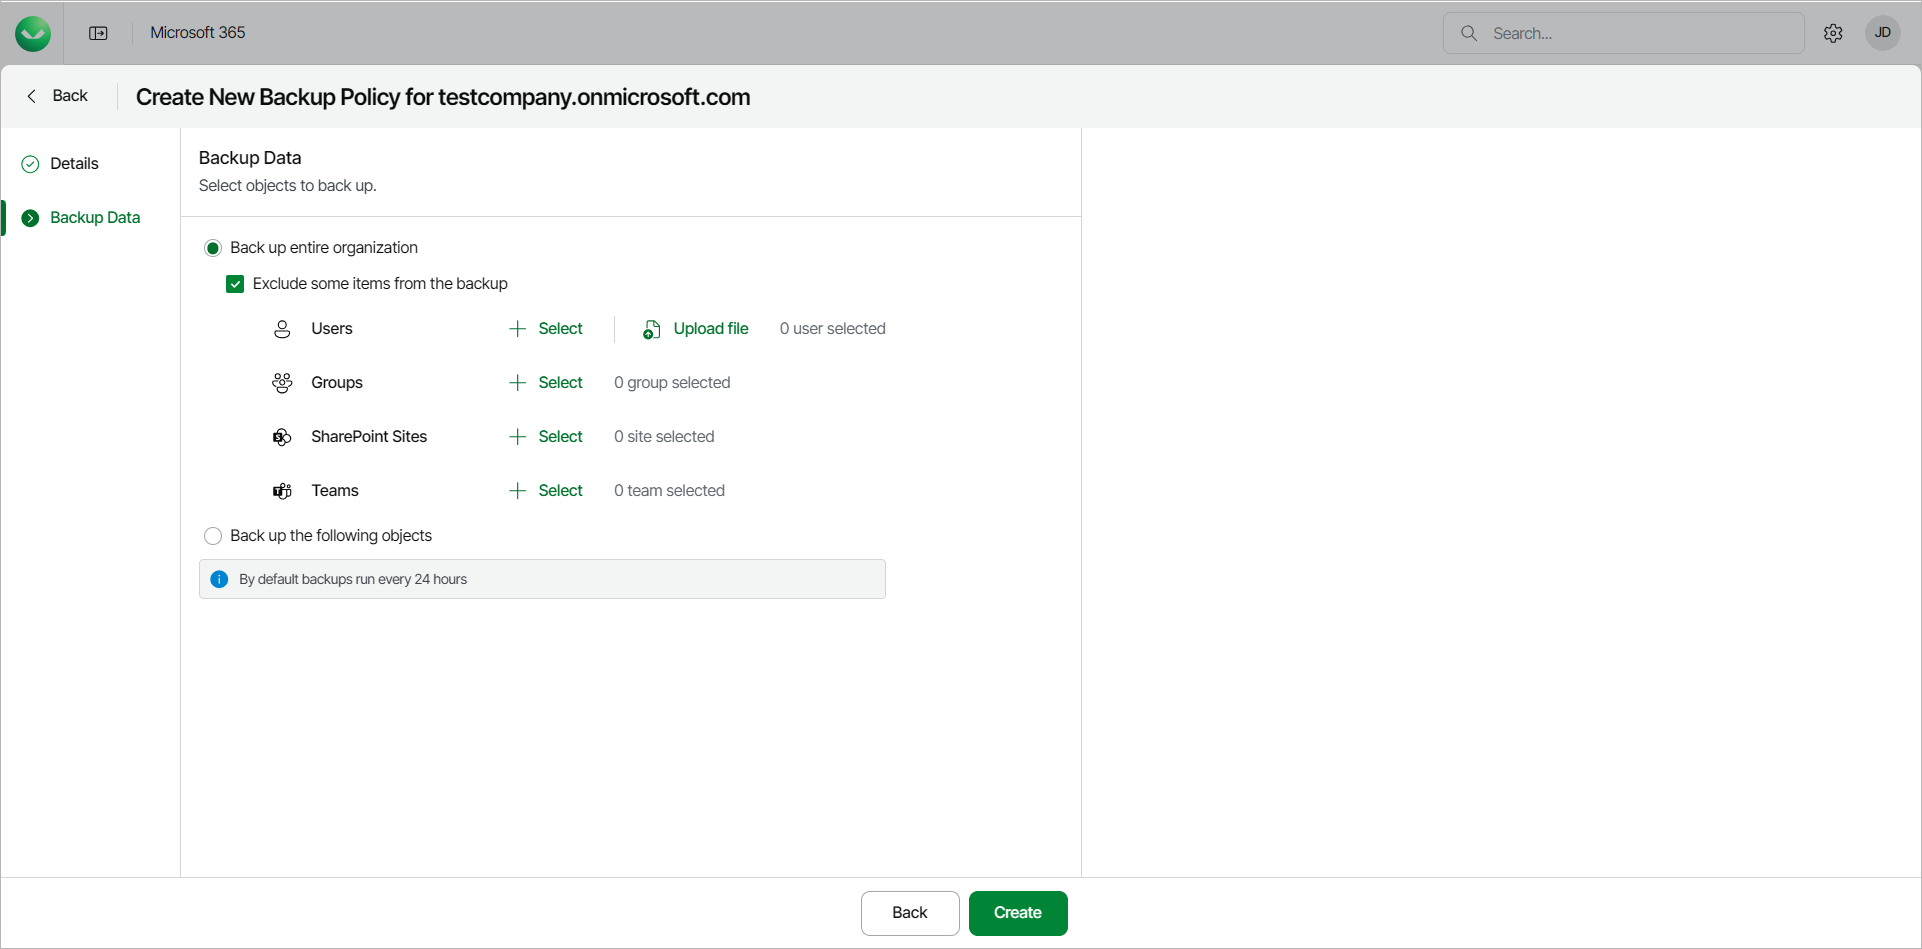Viewport: 1922px width, 949px height.
Task: Click the search magnifier icon
Action: coord(1469,33)
